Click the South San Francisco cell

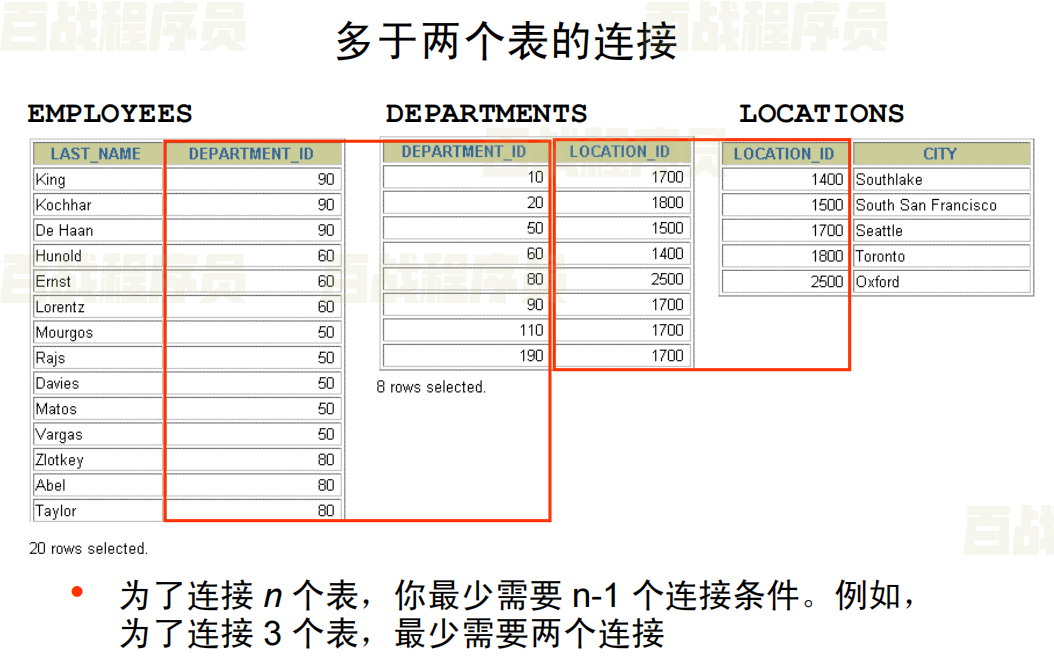pyautogui.click(x=940, y=205)
